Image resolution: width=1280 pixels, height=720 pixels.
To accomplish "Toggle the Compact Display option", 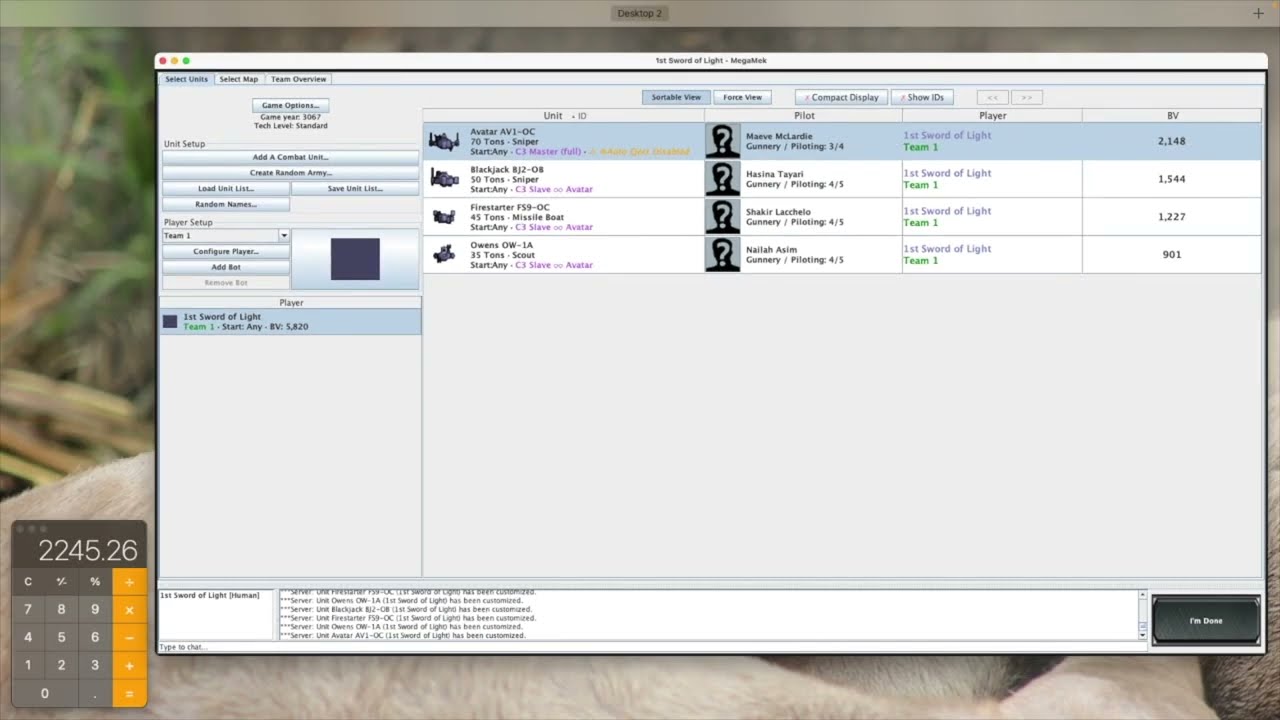I will click(841, 97).
